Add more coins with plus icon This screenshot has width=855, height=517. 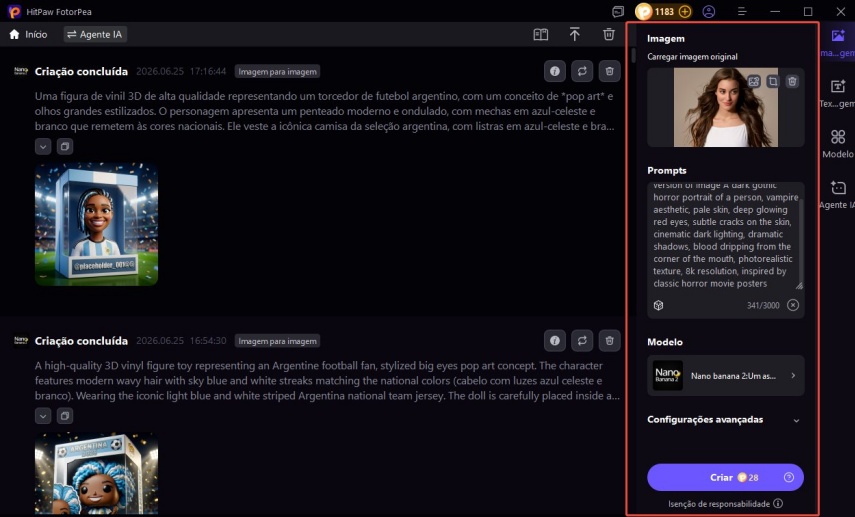[x=685, y=11]
